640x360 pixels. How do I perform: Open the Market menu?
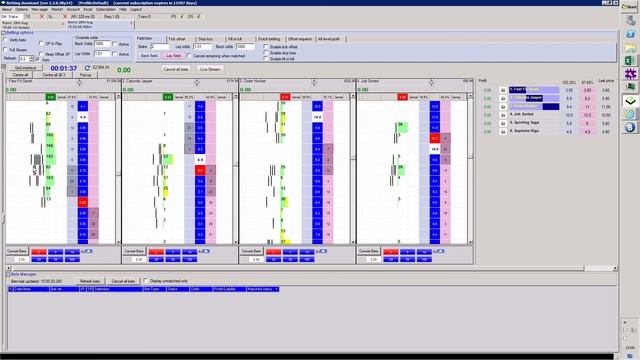coord(57,9)
